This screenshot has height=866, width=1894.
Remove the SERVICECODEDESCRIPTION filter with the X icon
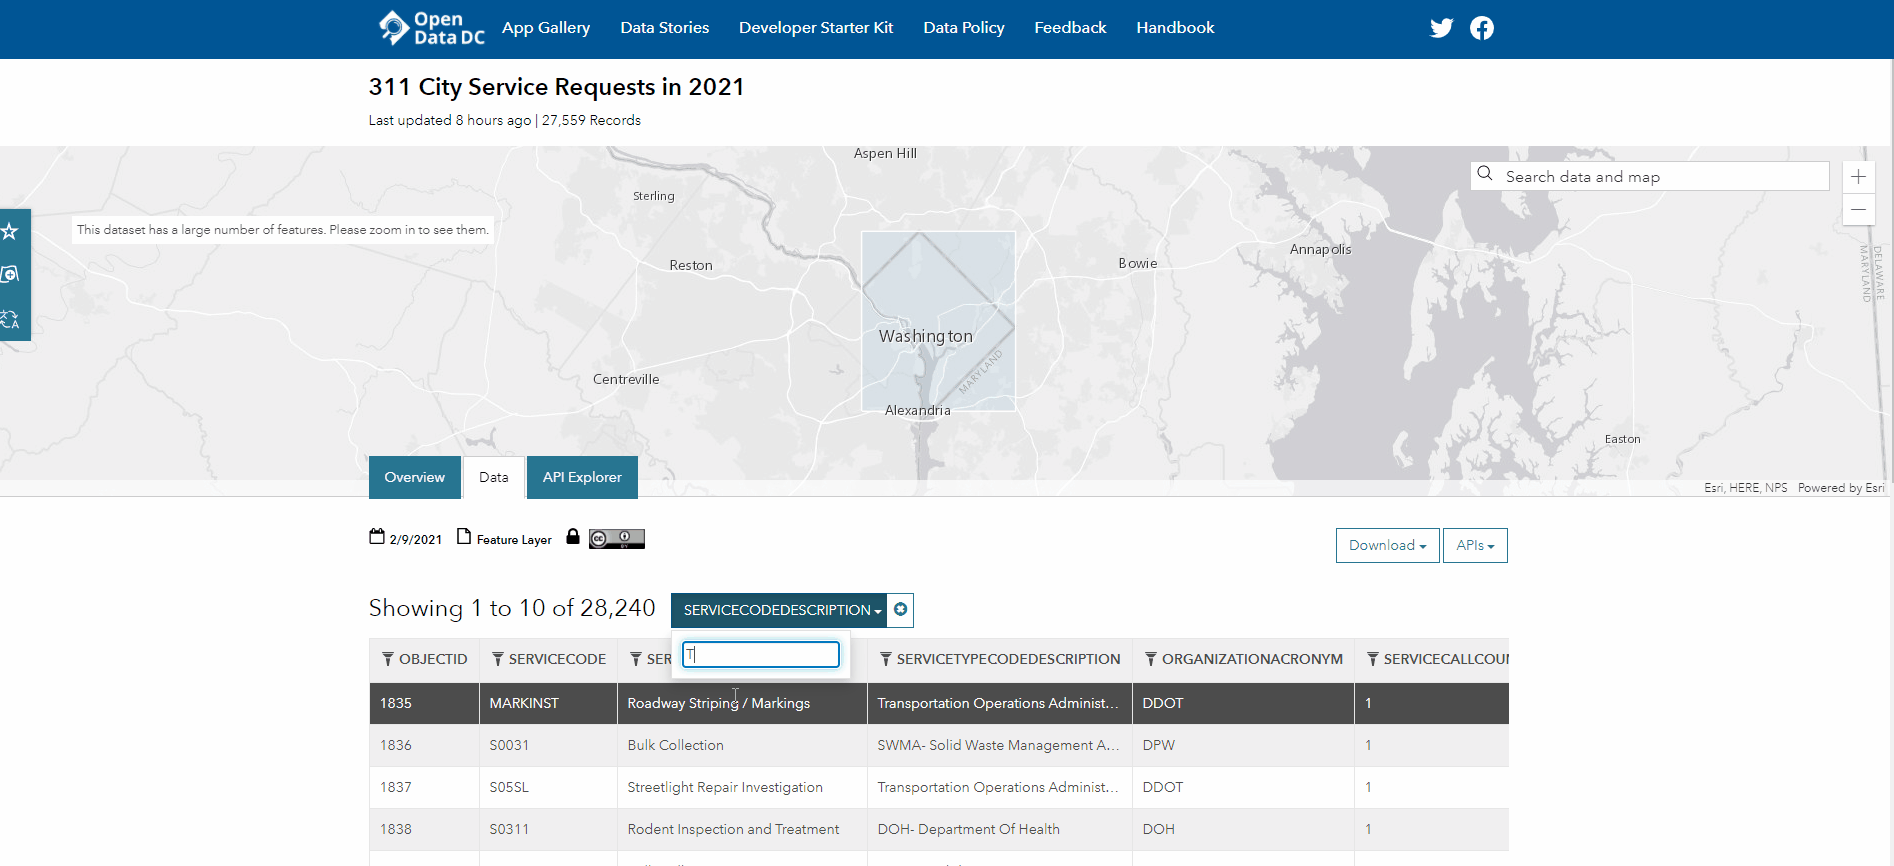tap(901, 610)
